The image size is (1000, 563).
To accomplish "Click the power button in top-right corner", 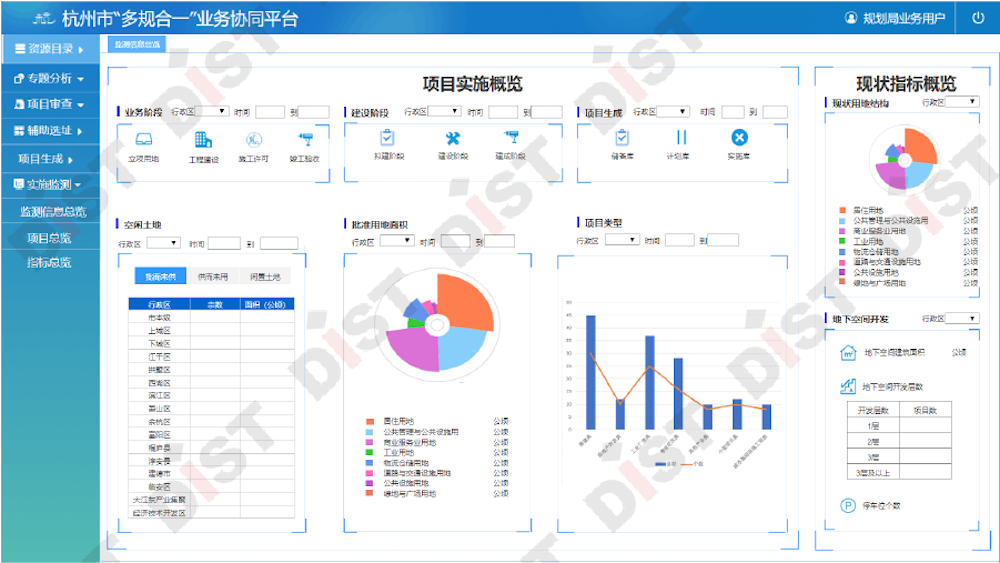I will (977, 18).
